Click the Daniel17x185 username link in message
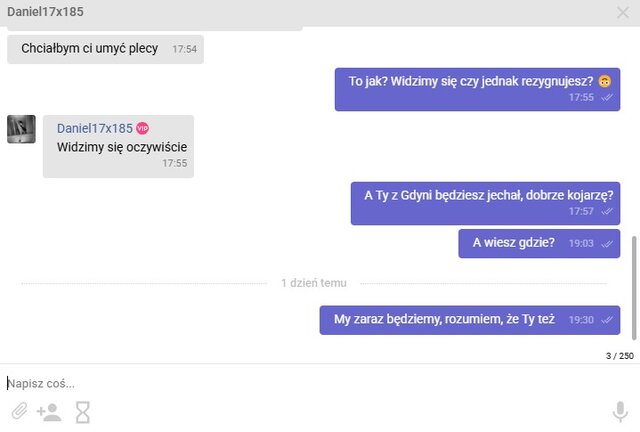Image resolution: width=640 pixels, height=432 pixels. tap(94, 128)
